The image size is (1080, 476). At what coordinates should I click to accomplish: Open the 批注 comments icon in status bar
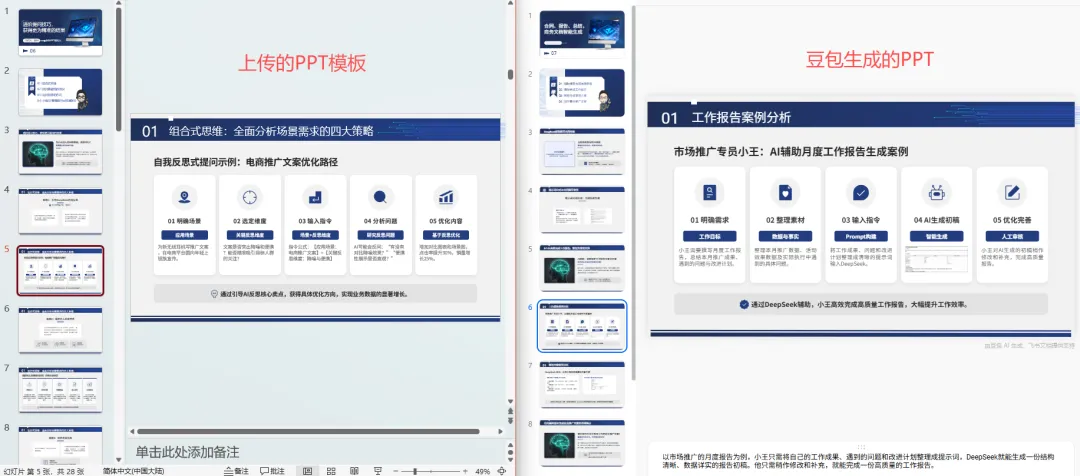click(x=272, y=471)
